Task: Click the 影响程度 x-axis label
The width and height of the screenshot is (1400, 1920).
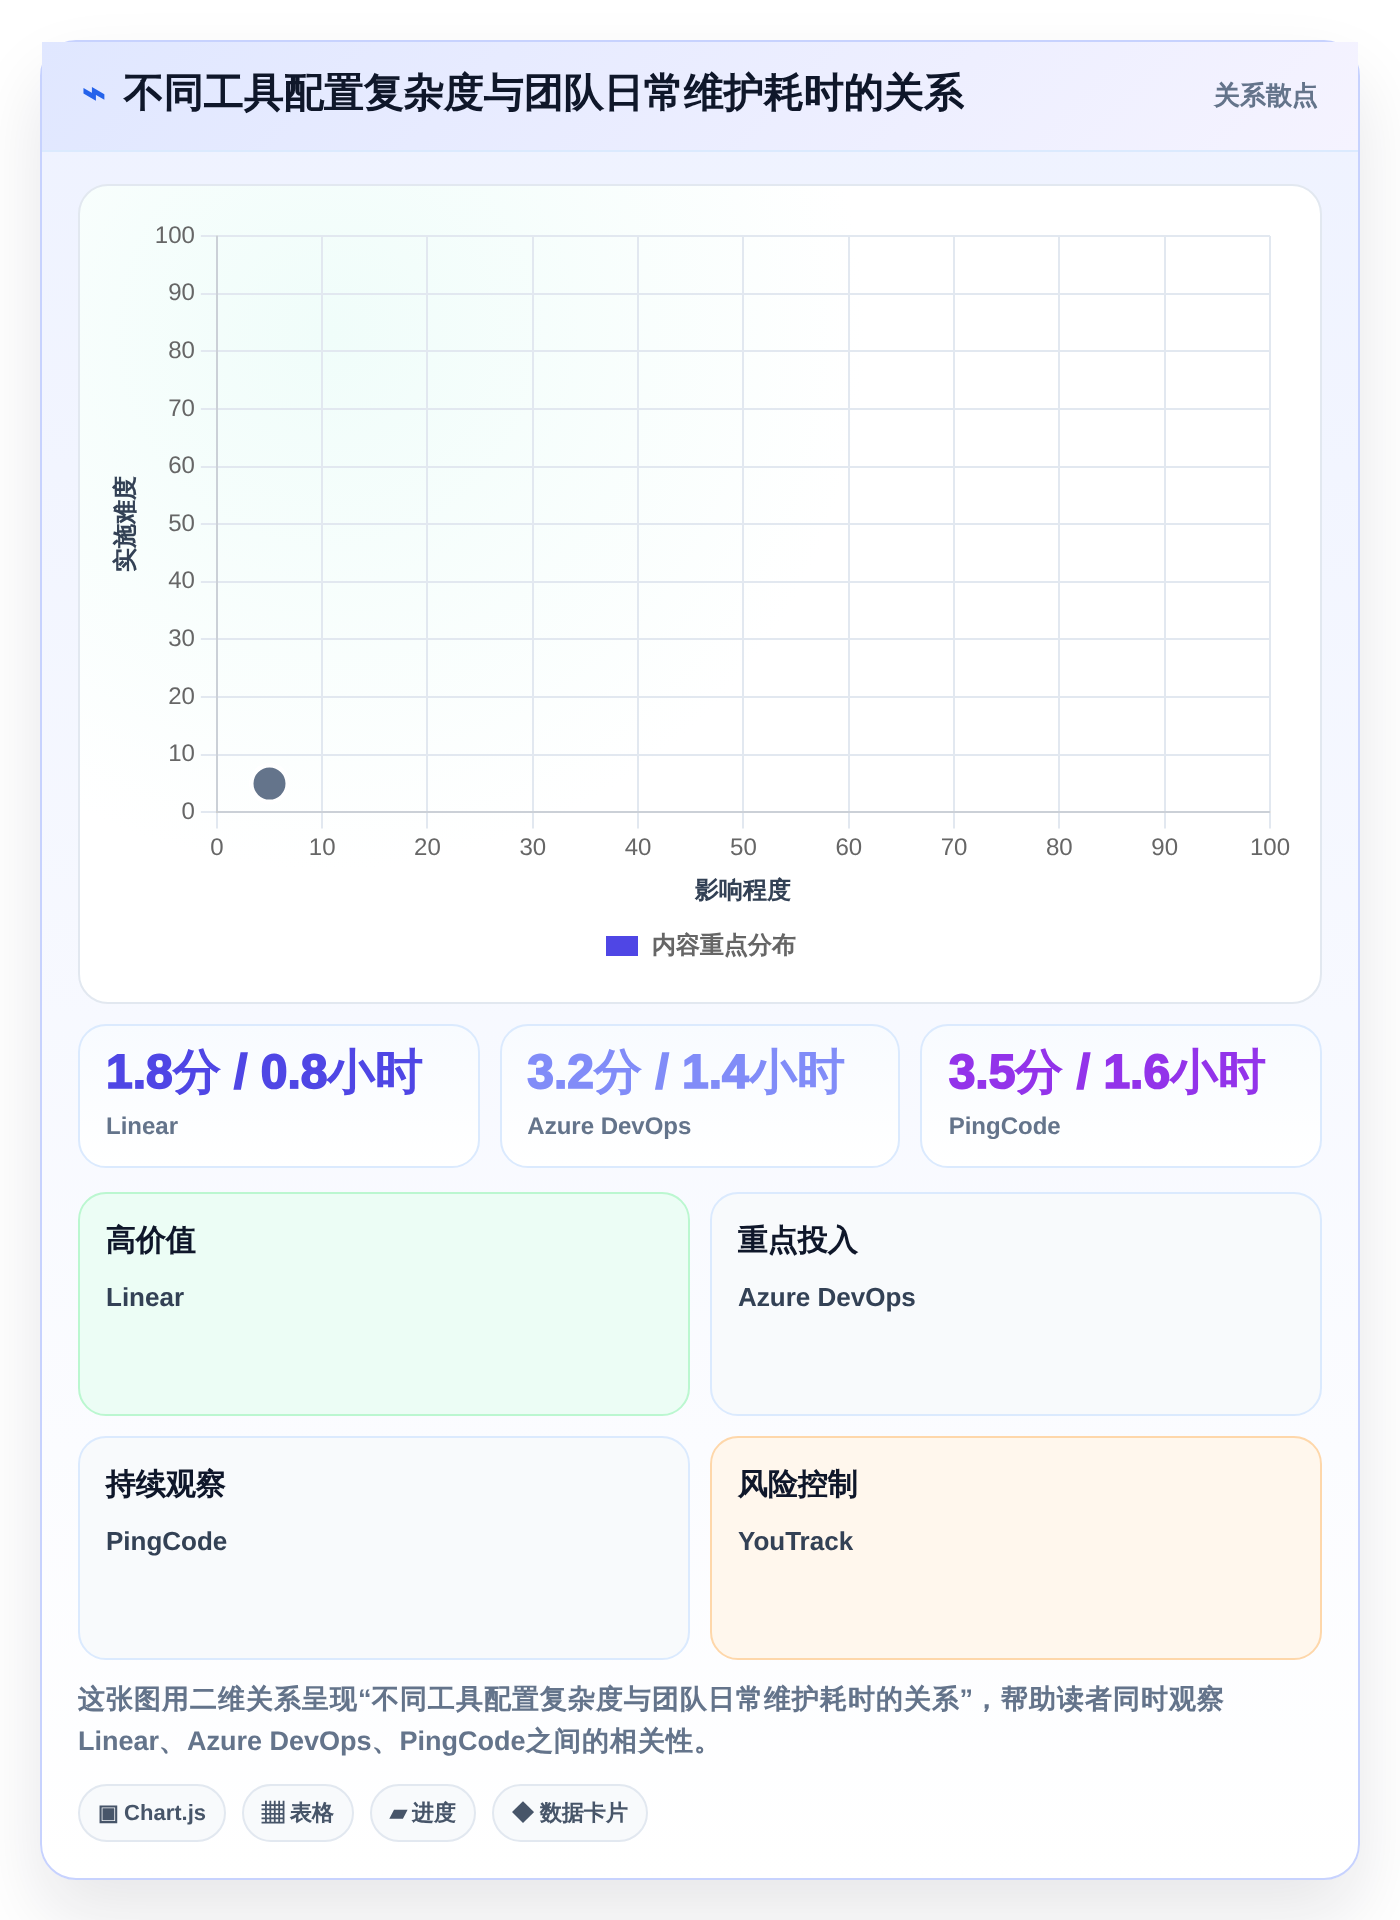Action: click(x=743, y=890)
